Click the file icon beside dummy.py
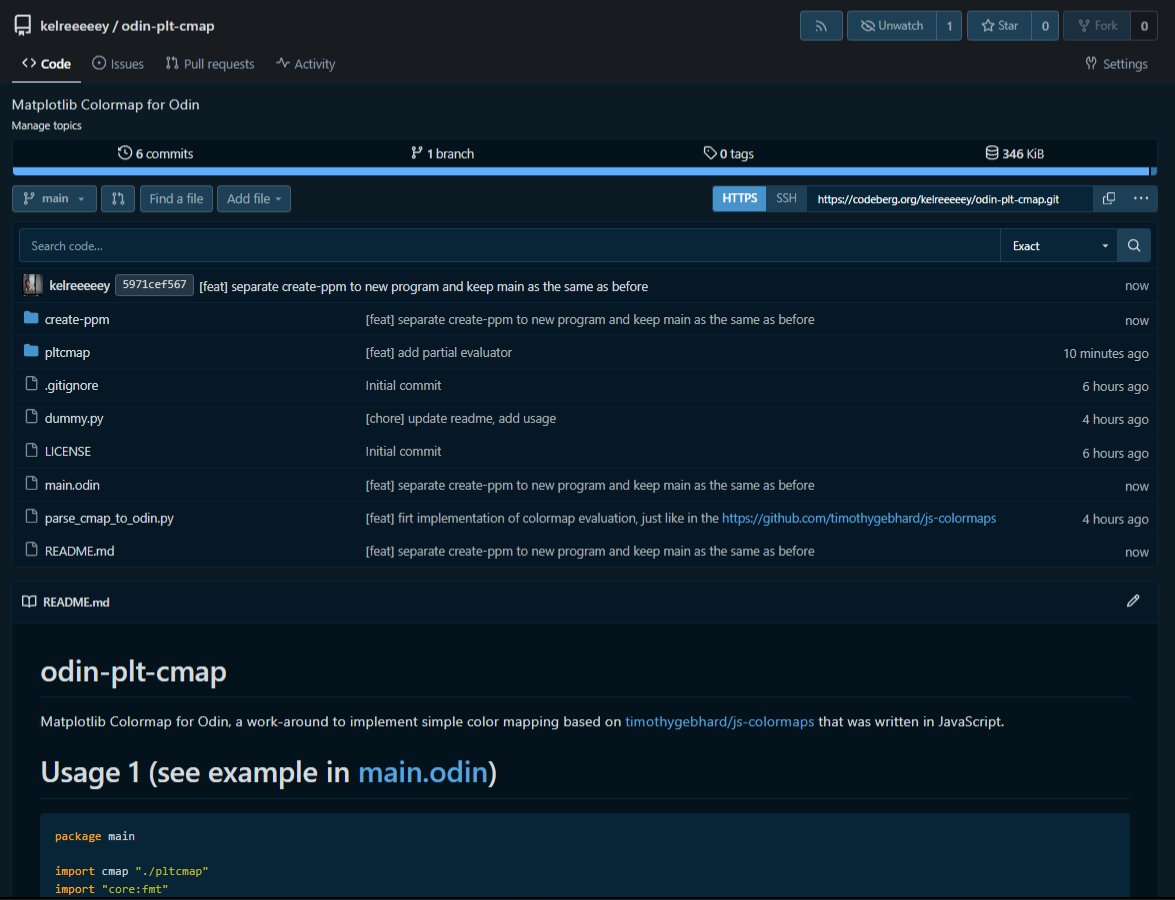This screenshot has width=1175, height=900. pos(31,417)
